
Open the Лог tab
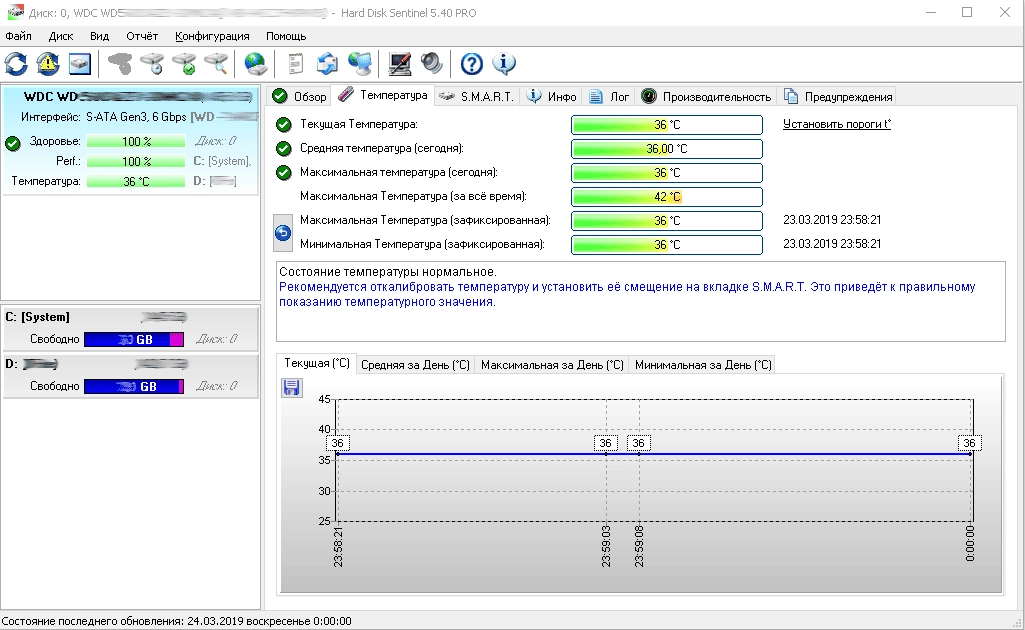click(609, 96)
